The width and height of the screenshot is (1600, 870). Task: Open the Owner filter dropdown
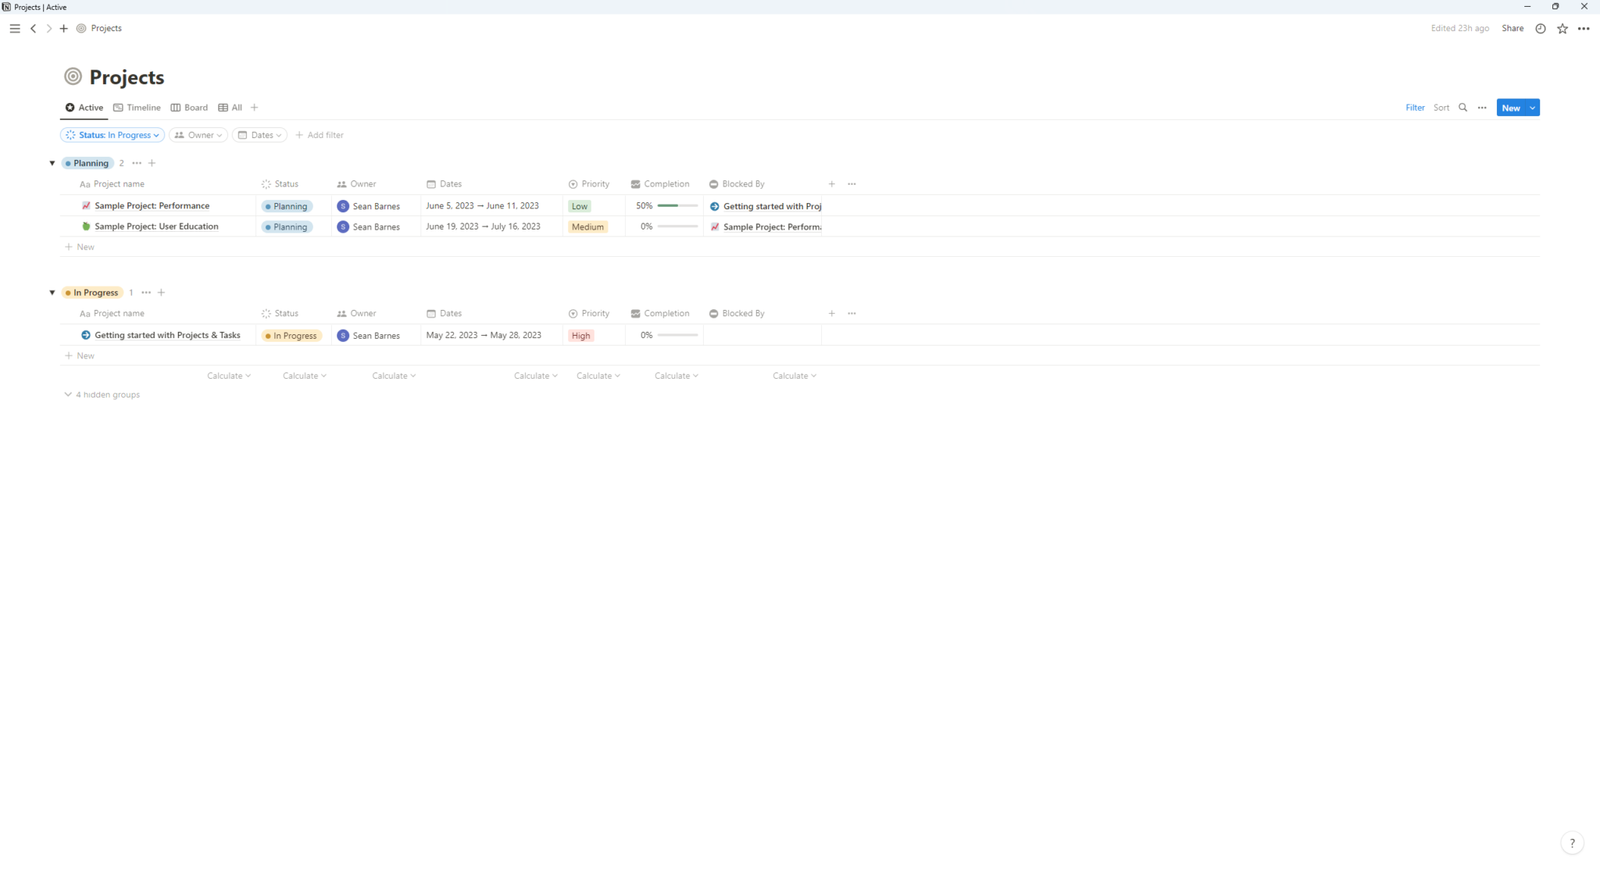198,135
